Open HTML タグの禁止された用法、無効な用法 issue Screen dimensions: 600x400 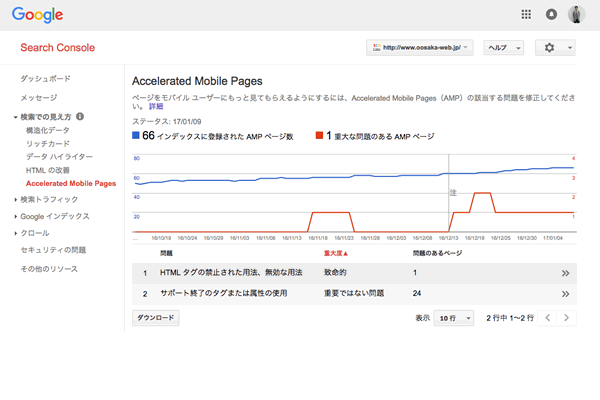[x=231, y=273]
